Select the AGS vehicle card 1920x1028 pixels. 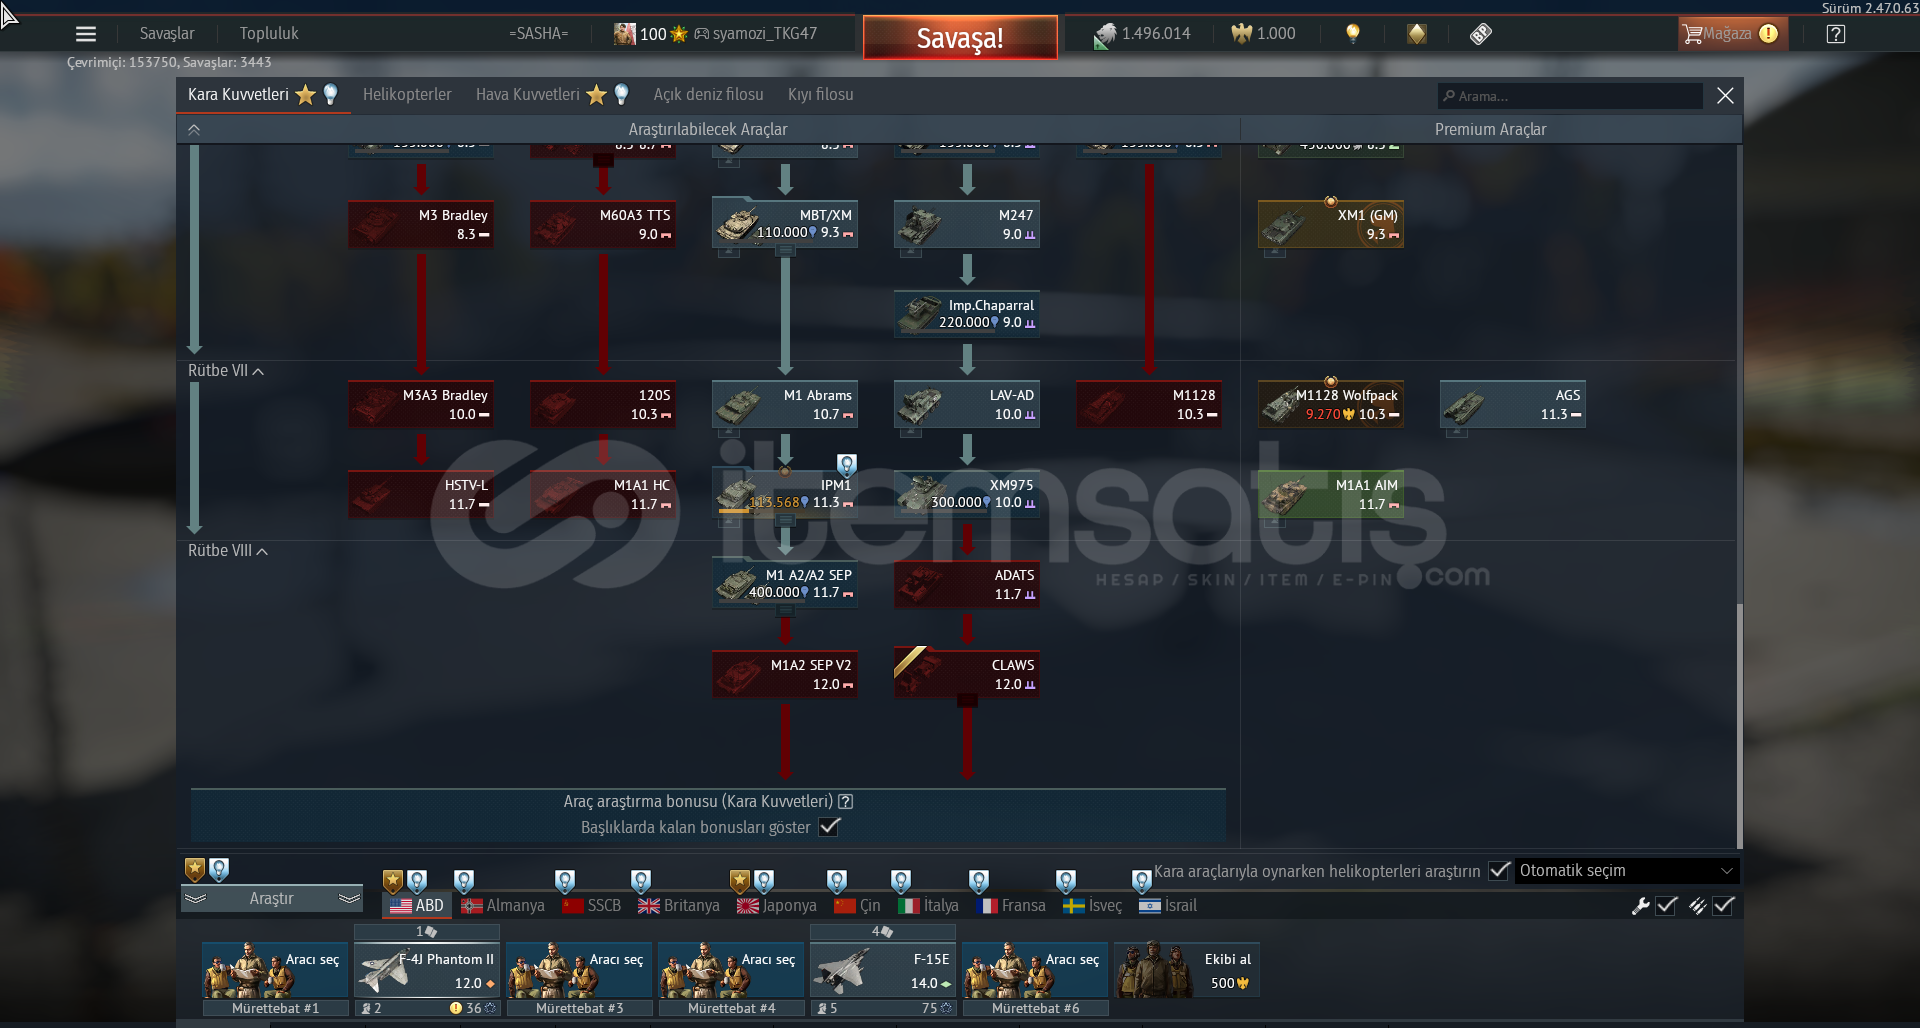pos(1513,405)
